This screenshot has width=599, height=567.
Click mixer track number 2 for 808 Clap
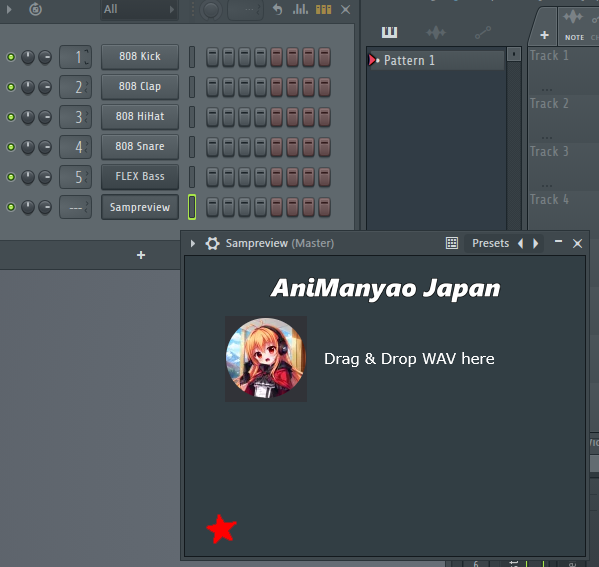pyautogui.click(x=76, y=87)
